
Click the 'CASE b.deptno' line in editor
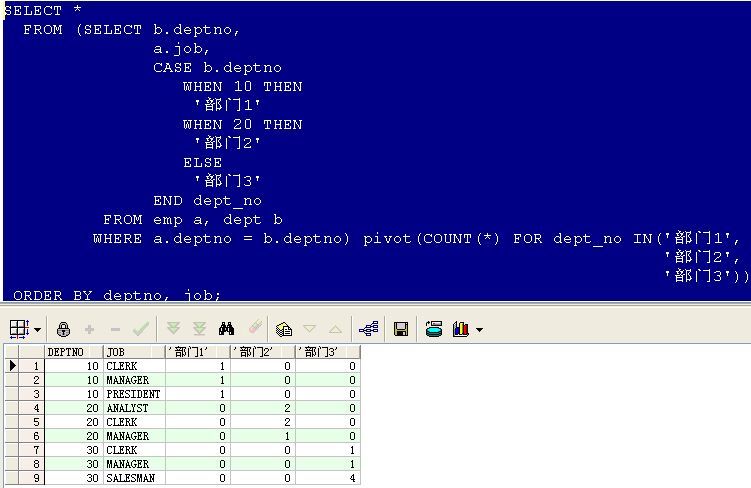pos(217,68)
